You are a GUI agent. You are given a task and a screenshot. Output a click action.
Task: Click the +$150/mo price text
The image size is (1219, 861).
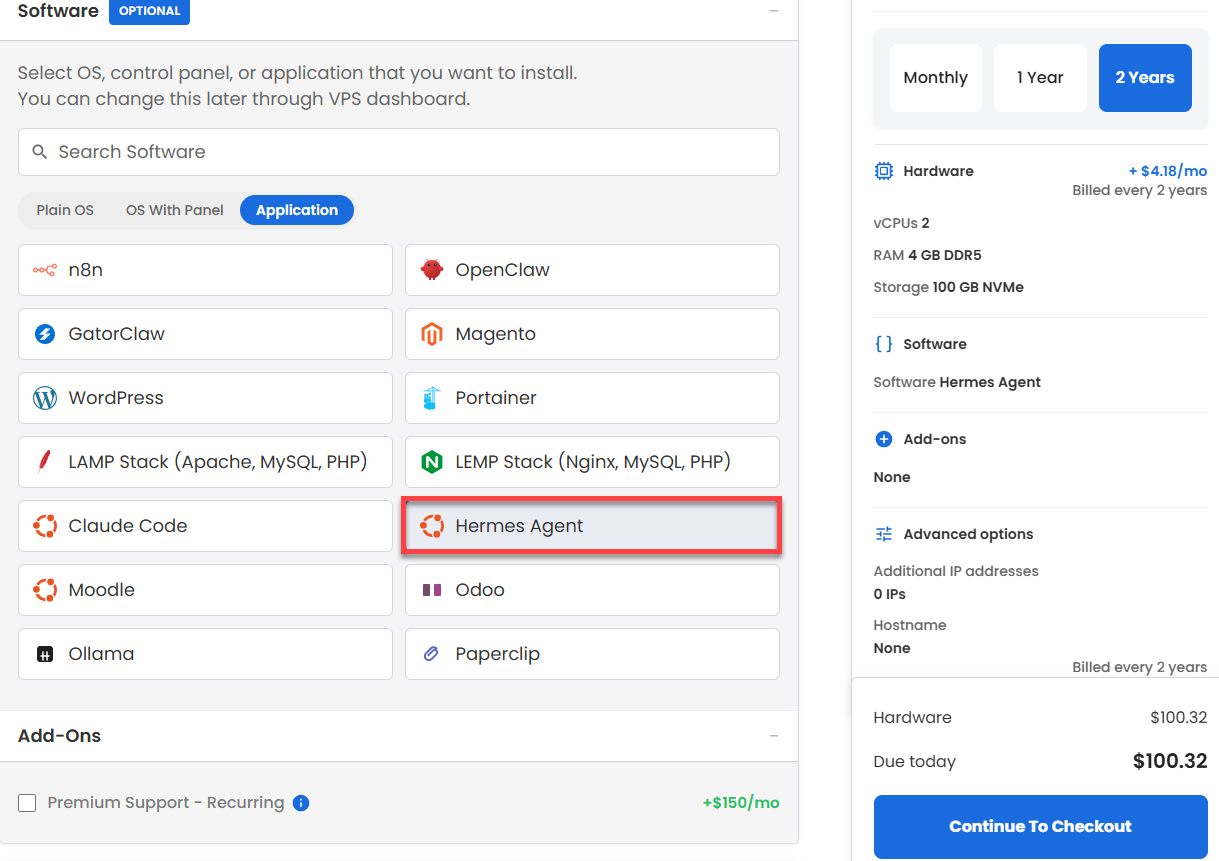(741, 803)
